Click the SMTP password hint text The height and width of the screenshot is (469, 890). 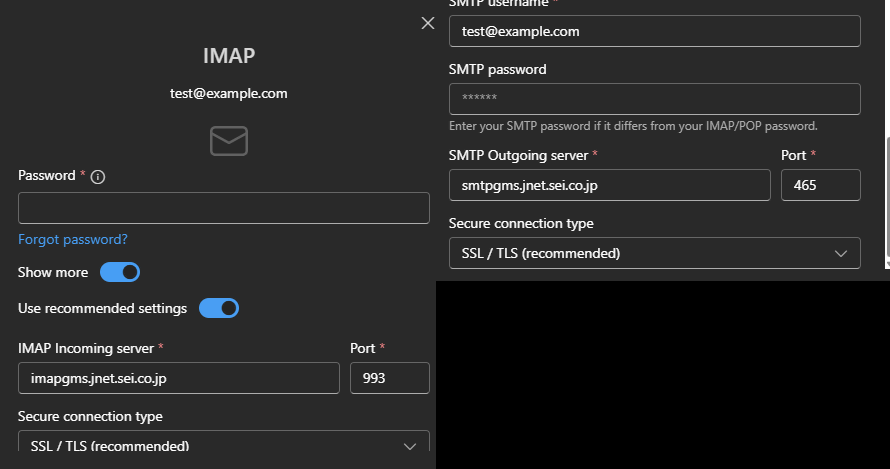pos(633,126)
